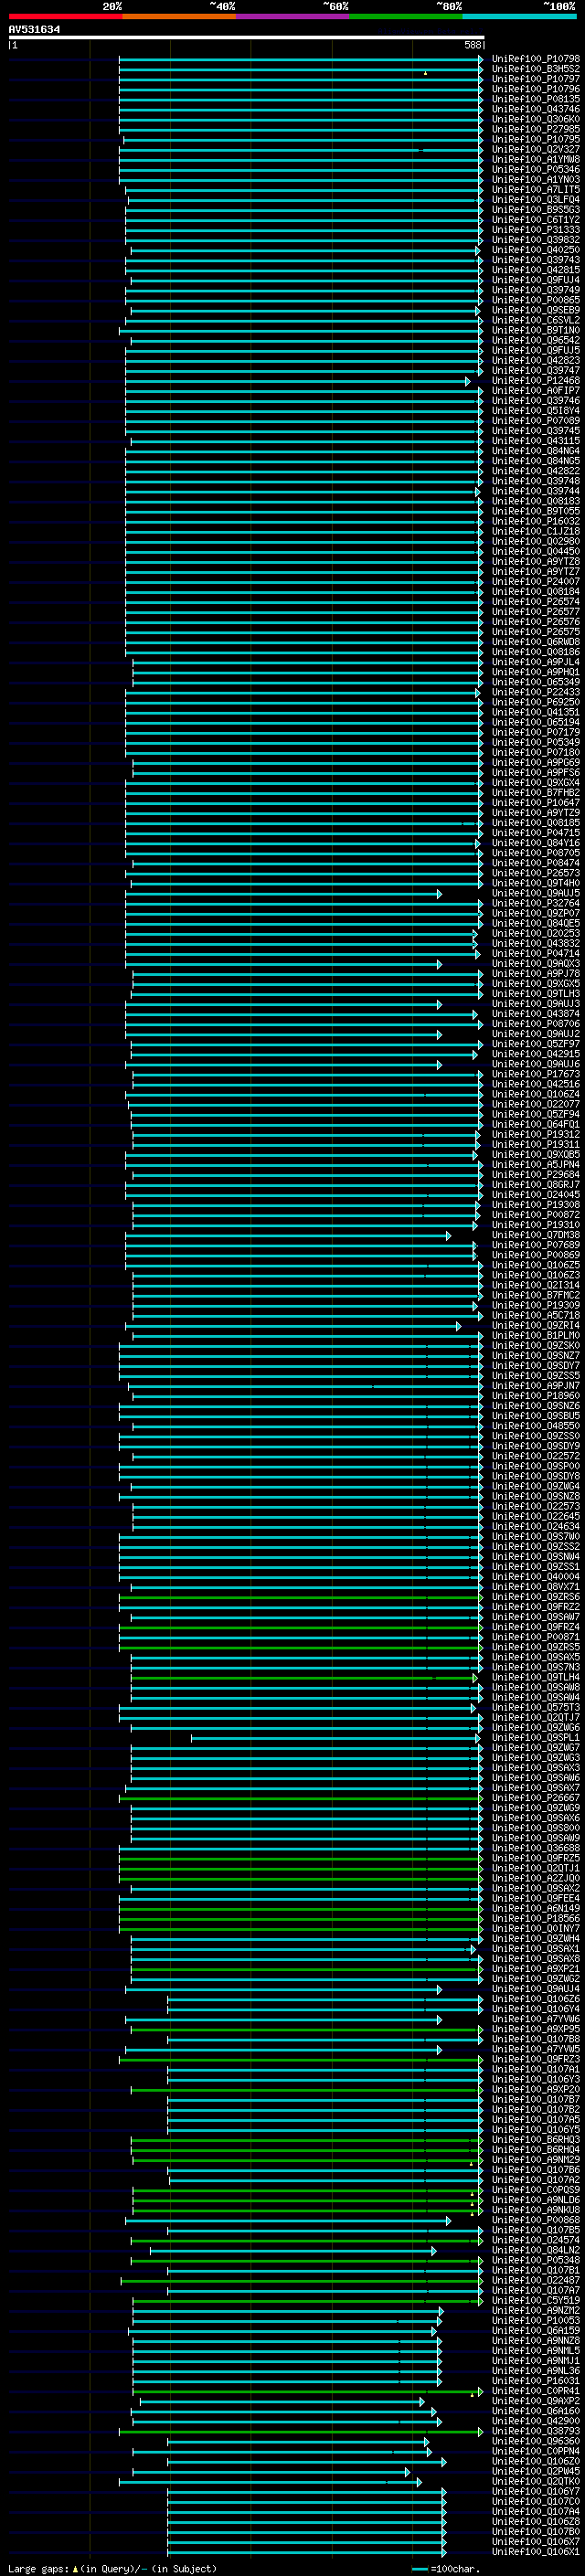Open hit UniRef100_P10796
This screenshot has width=585, height=2576.
pyautogui.click(x=536, y=89)
